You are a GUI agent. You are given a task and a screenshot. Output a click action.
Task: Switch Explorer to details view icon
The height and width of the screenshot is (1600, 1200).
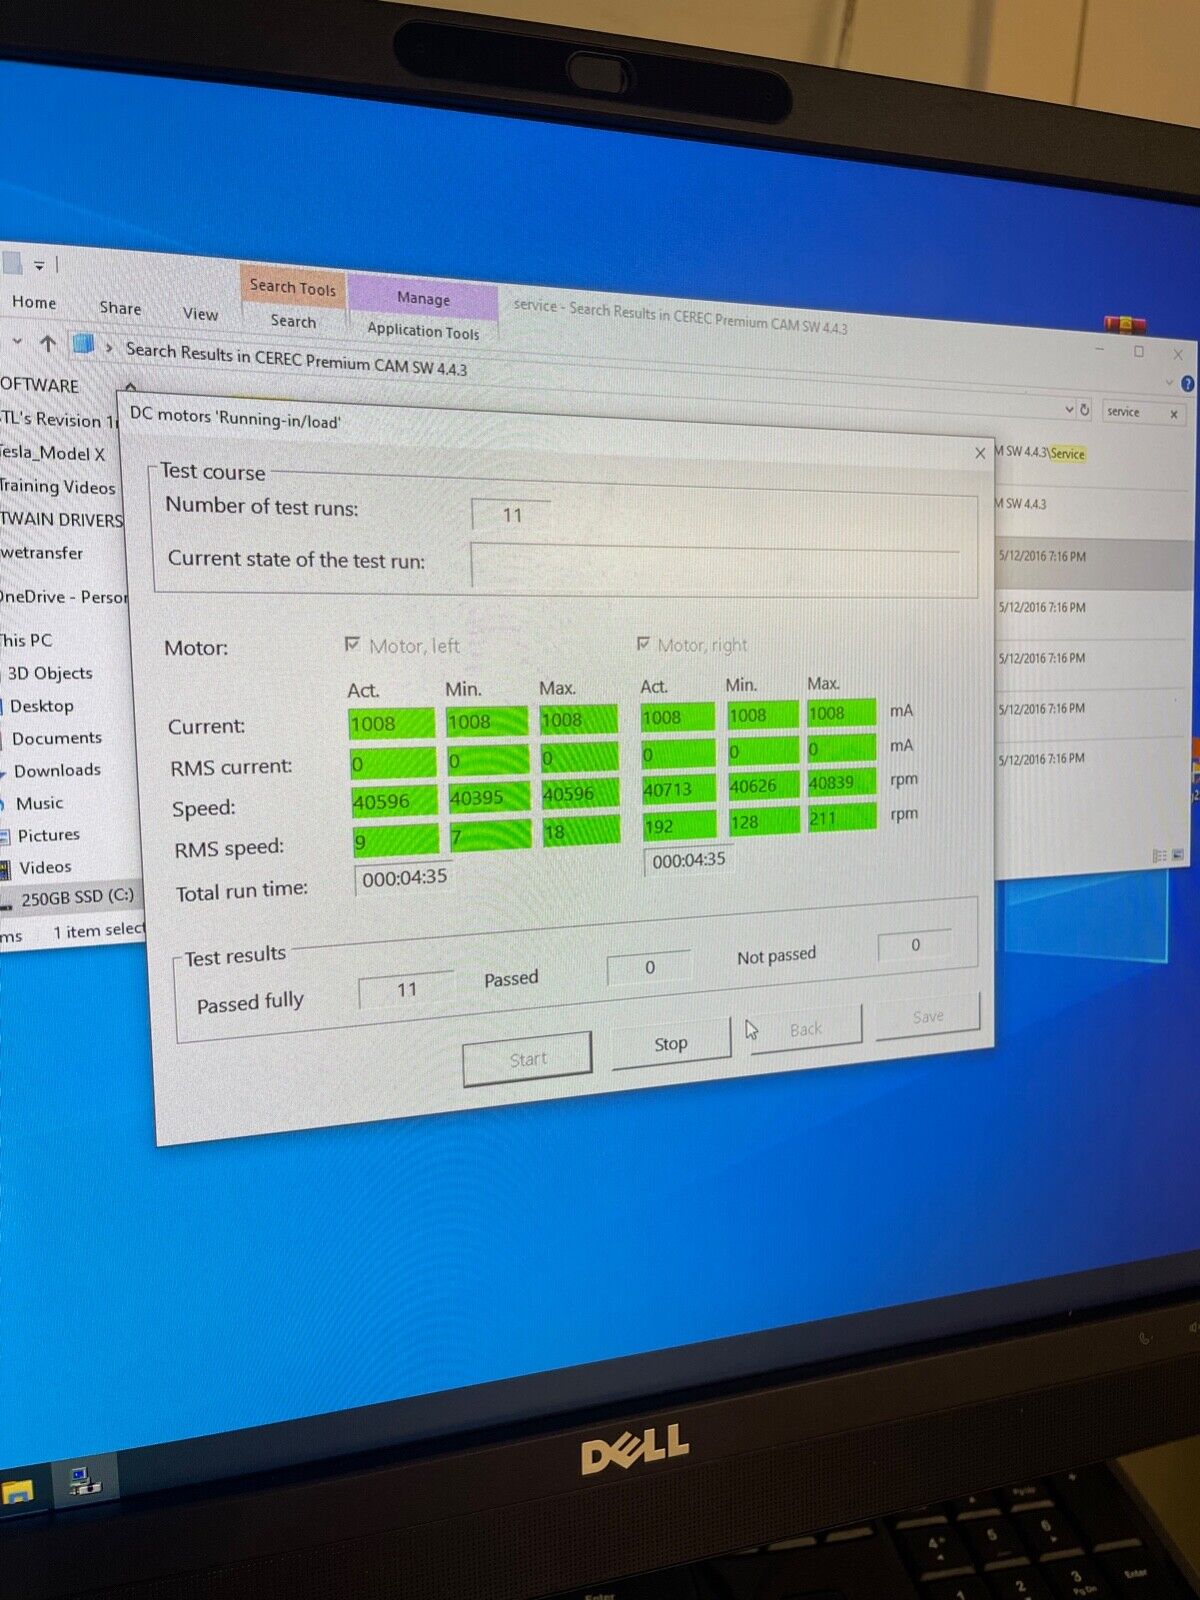[x=1159, y=855]
